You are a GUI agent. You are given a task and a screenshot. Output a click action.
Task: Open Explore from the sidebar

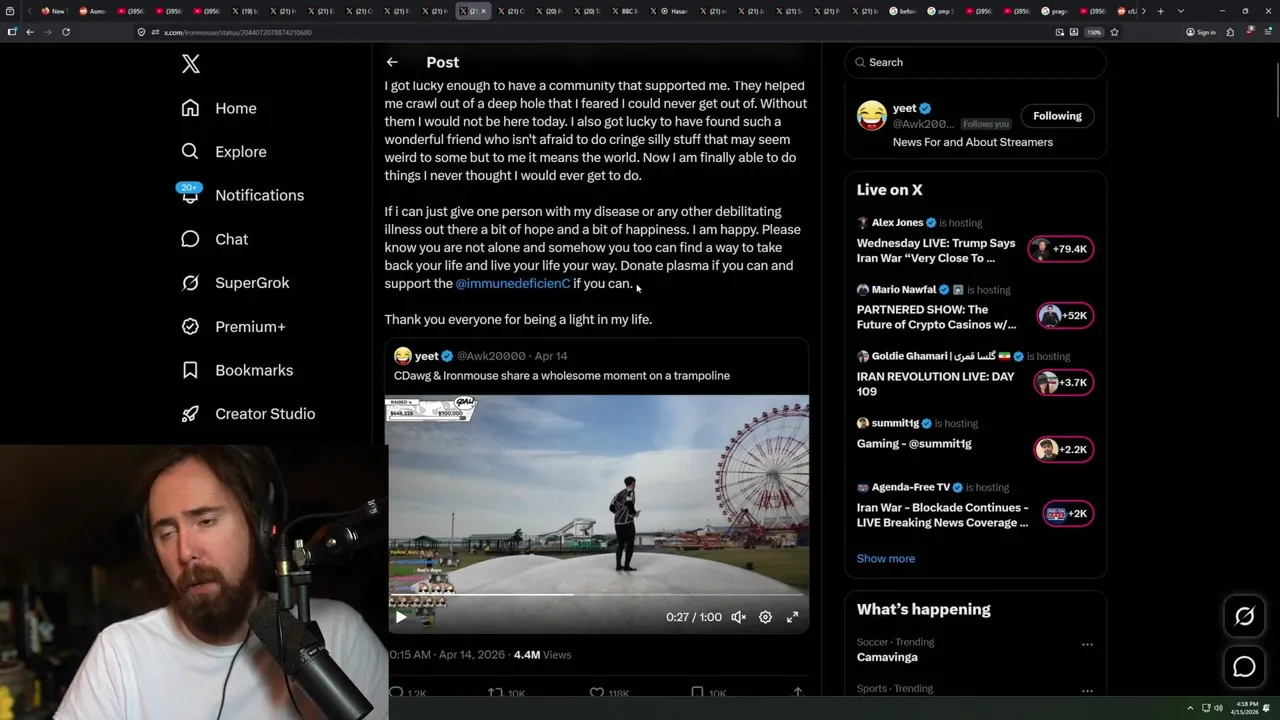224,152
